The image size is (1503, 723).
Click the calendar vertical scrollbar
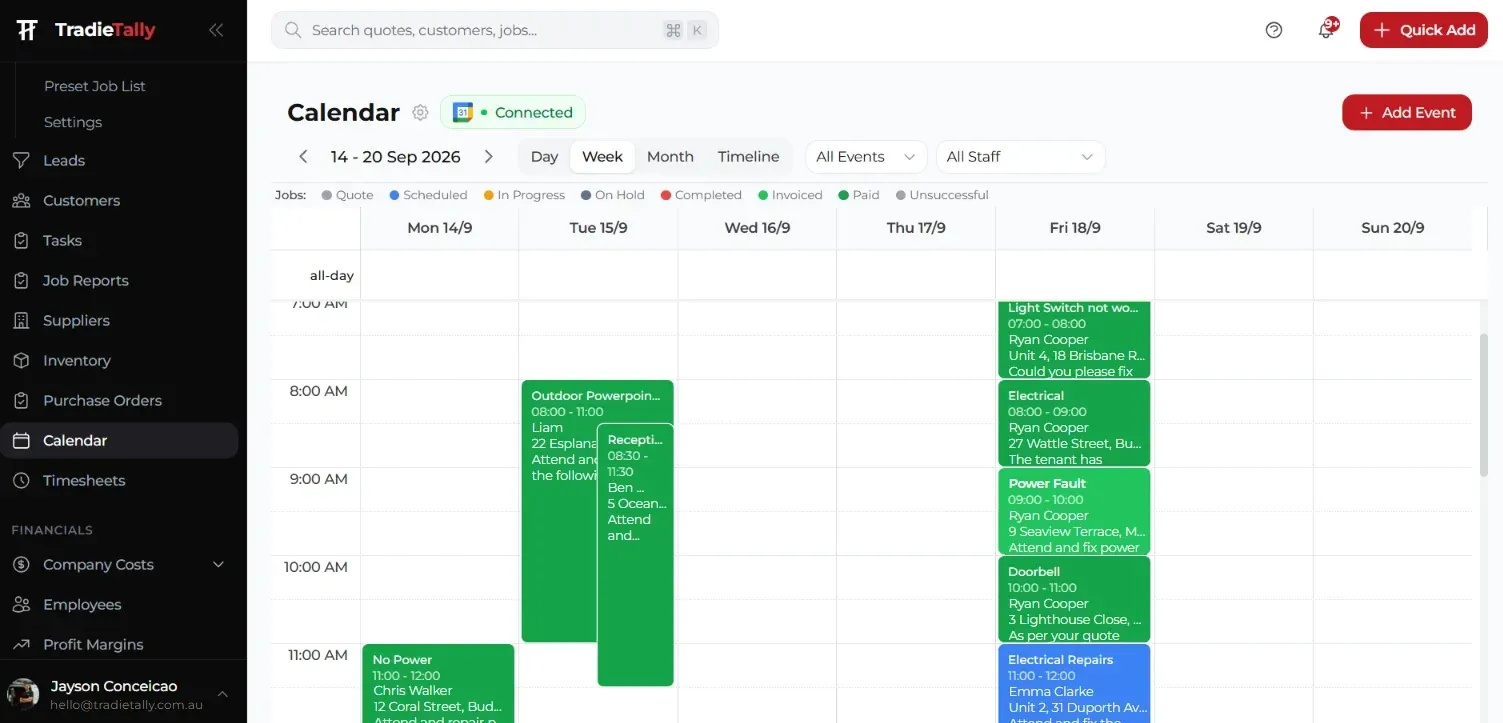(1484, 405)
